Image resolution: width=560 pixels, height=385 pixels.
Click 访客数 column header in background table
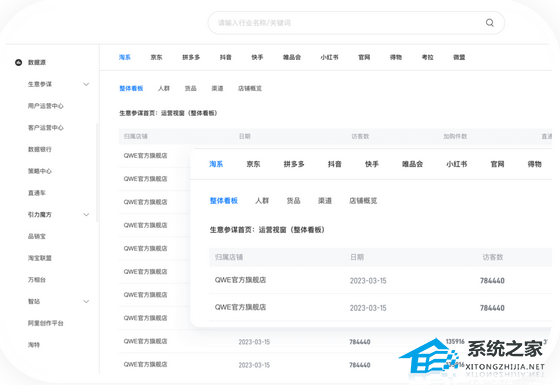pos(360,136)
